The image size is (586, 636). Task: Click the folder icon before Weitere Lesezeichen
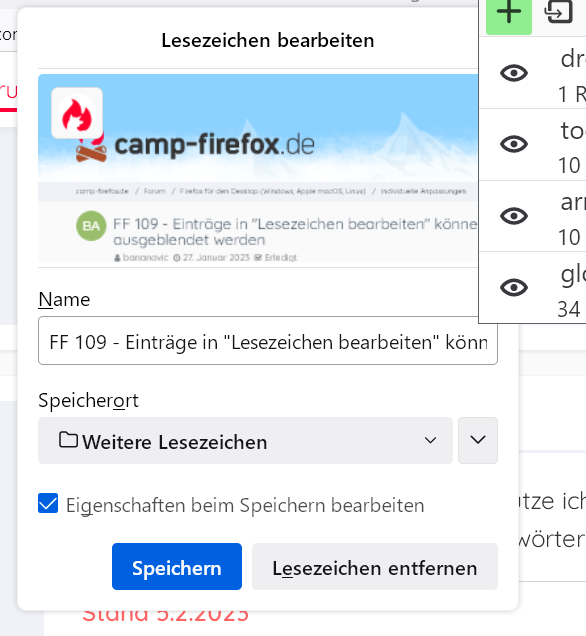68,440
